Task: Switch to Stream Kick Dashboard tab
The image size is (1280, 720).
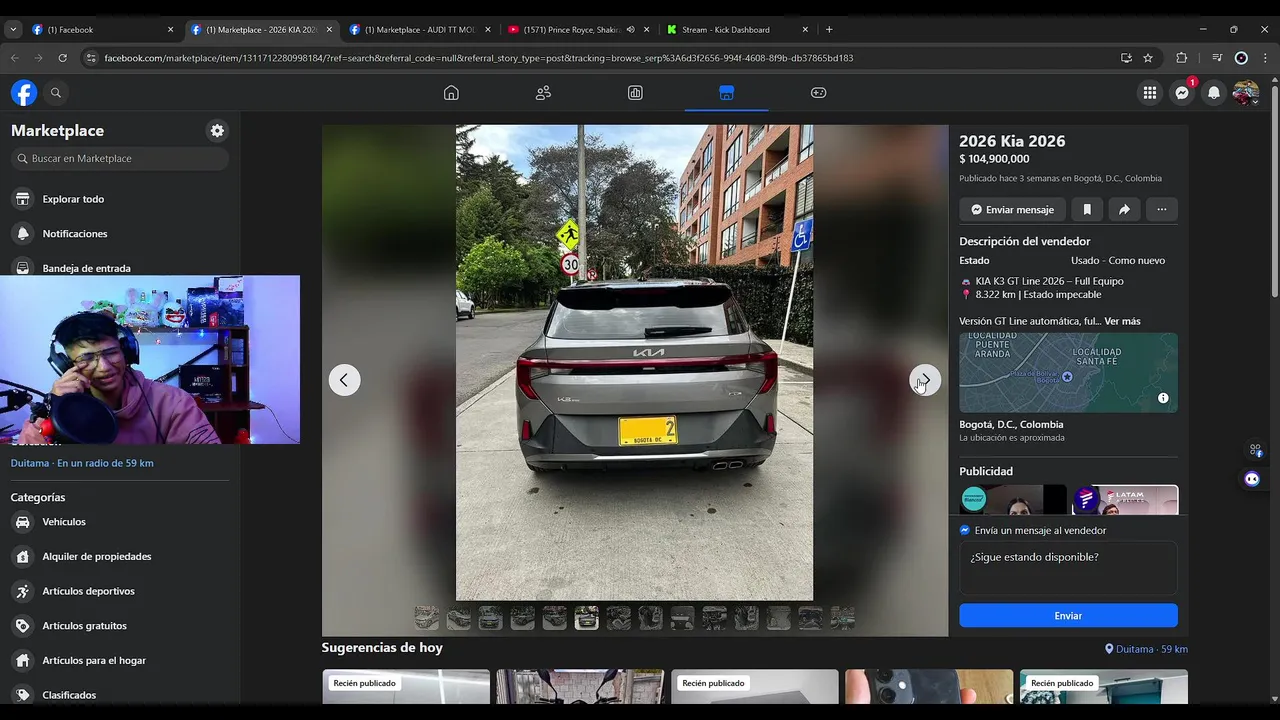Action: (x=737, y=30)
